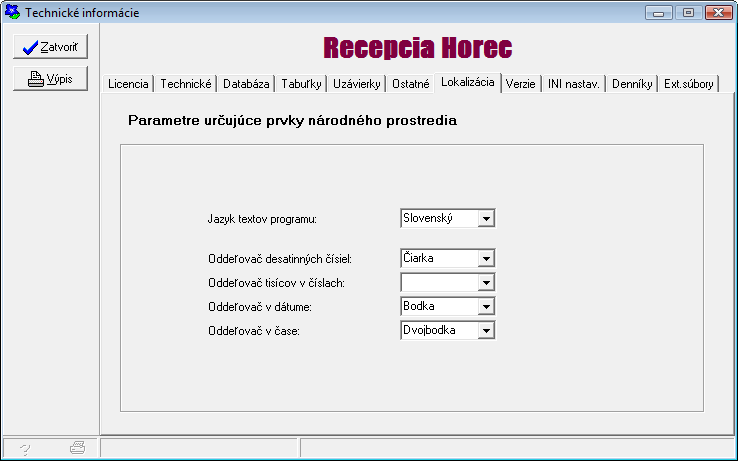Click the application icon in title bar

coord(12,13)
